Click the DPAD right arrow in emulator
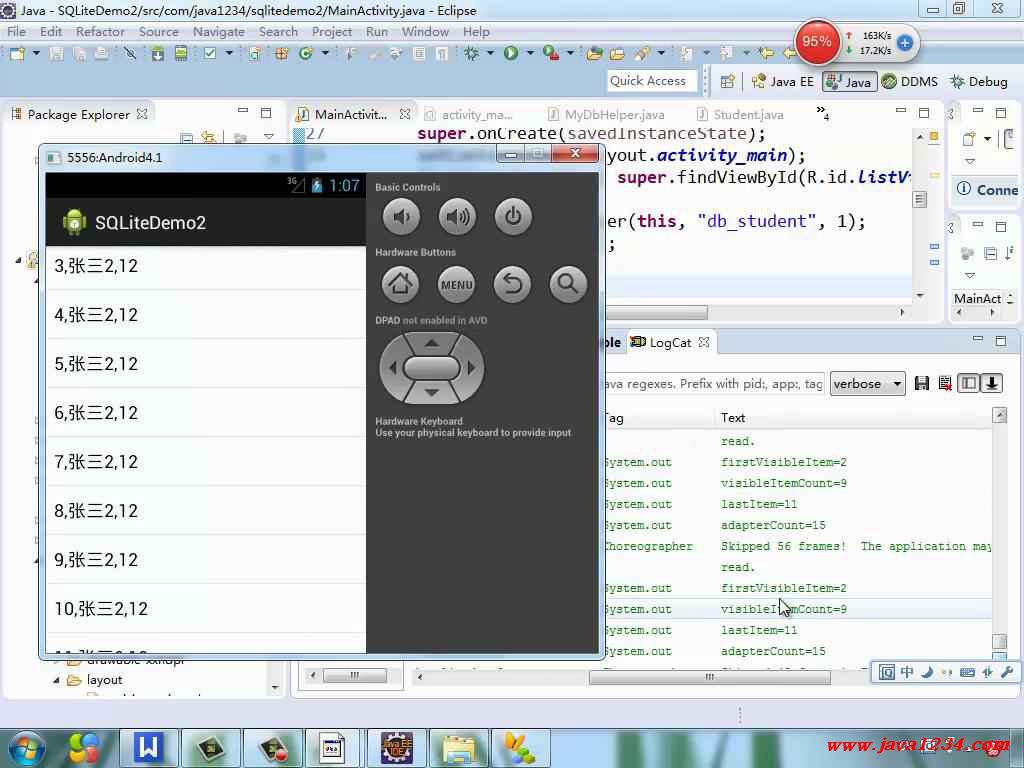1024x768 pixels. [472, 368]
